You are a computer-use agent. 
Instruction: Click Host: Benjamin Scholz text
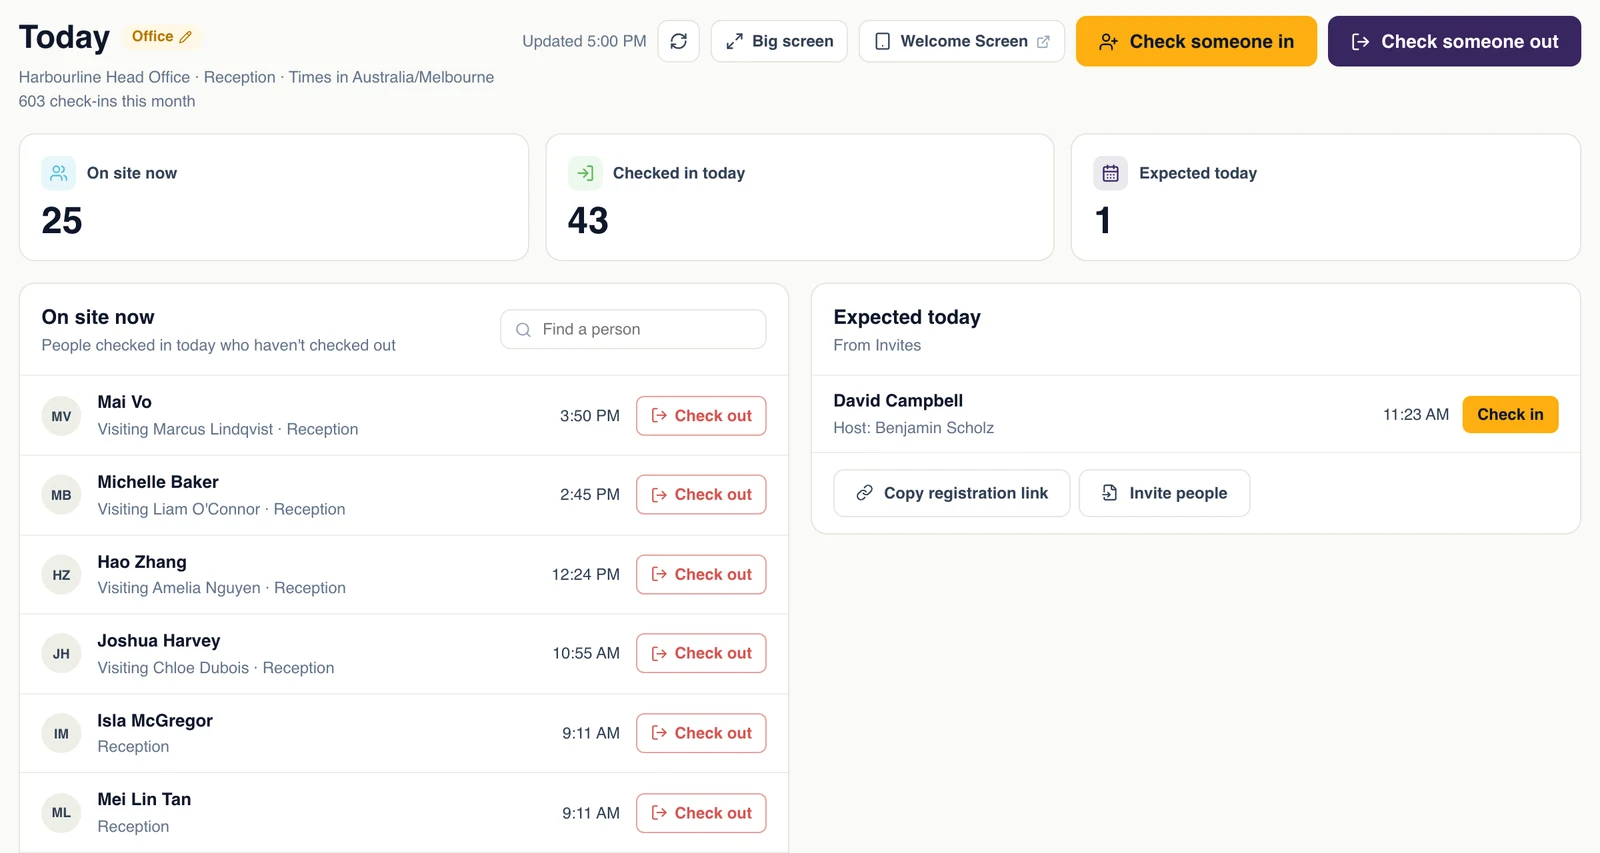(914, 428)
